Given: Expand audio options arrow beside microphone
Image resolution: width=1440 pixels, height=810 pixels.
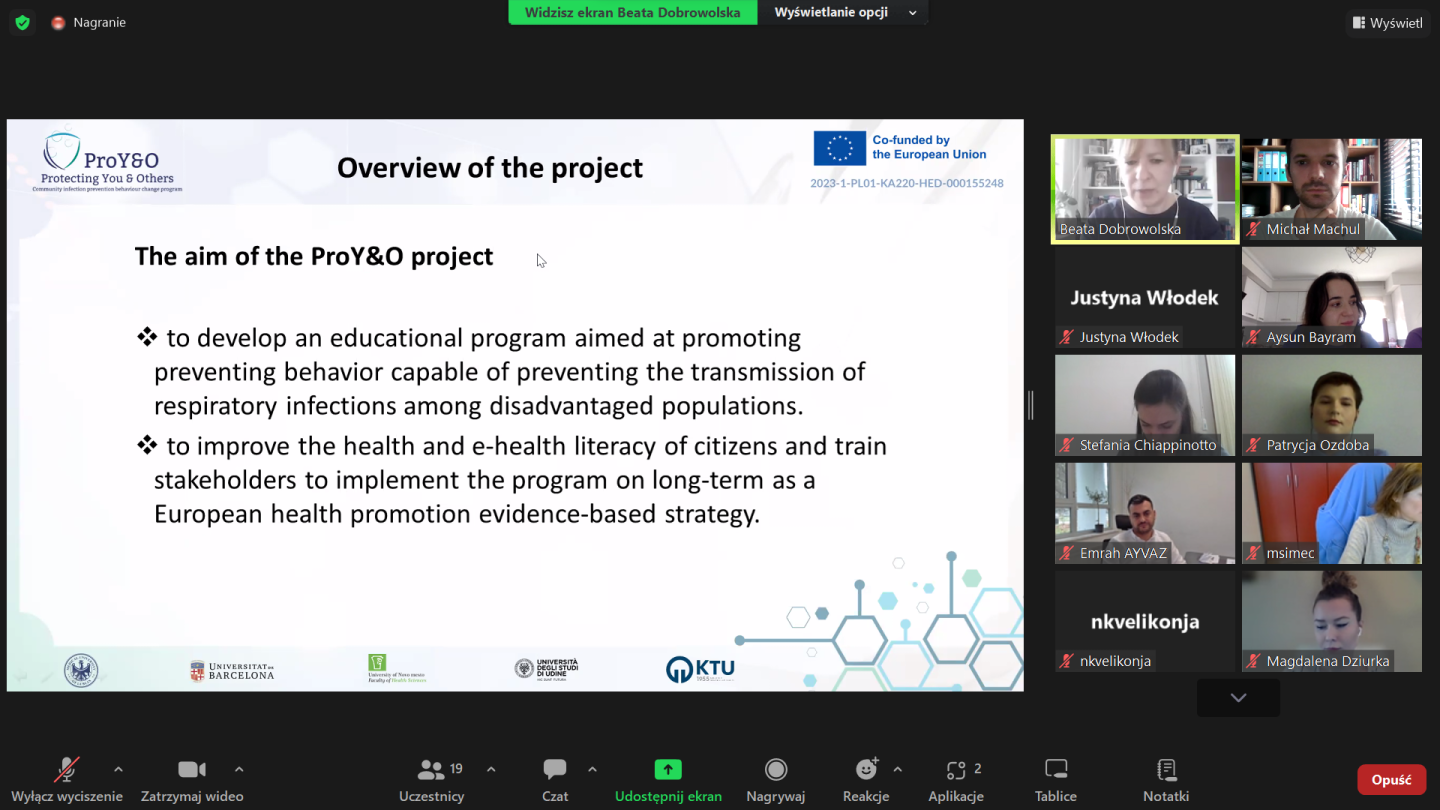Looking at the screenshot, I should (x=118, y=769).
